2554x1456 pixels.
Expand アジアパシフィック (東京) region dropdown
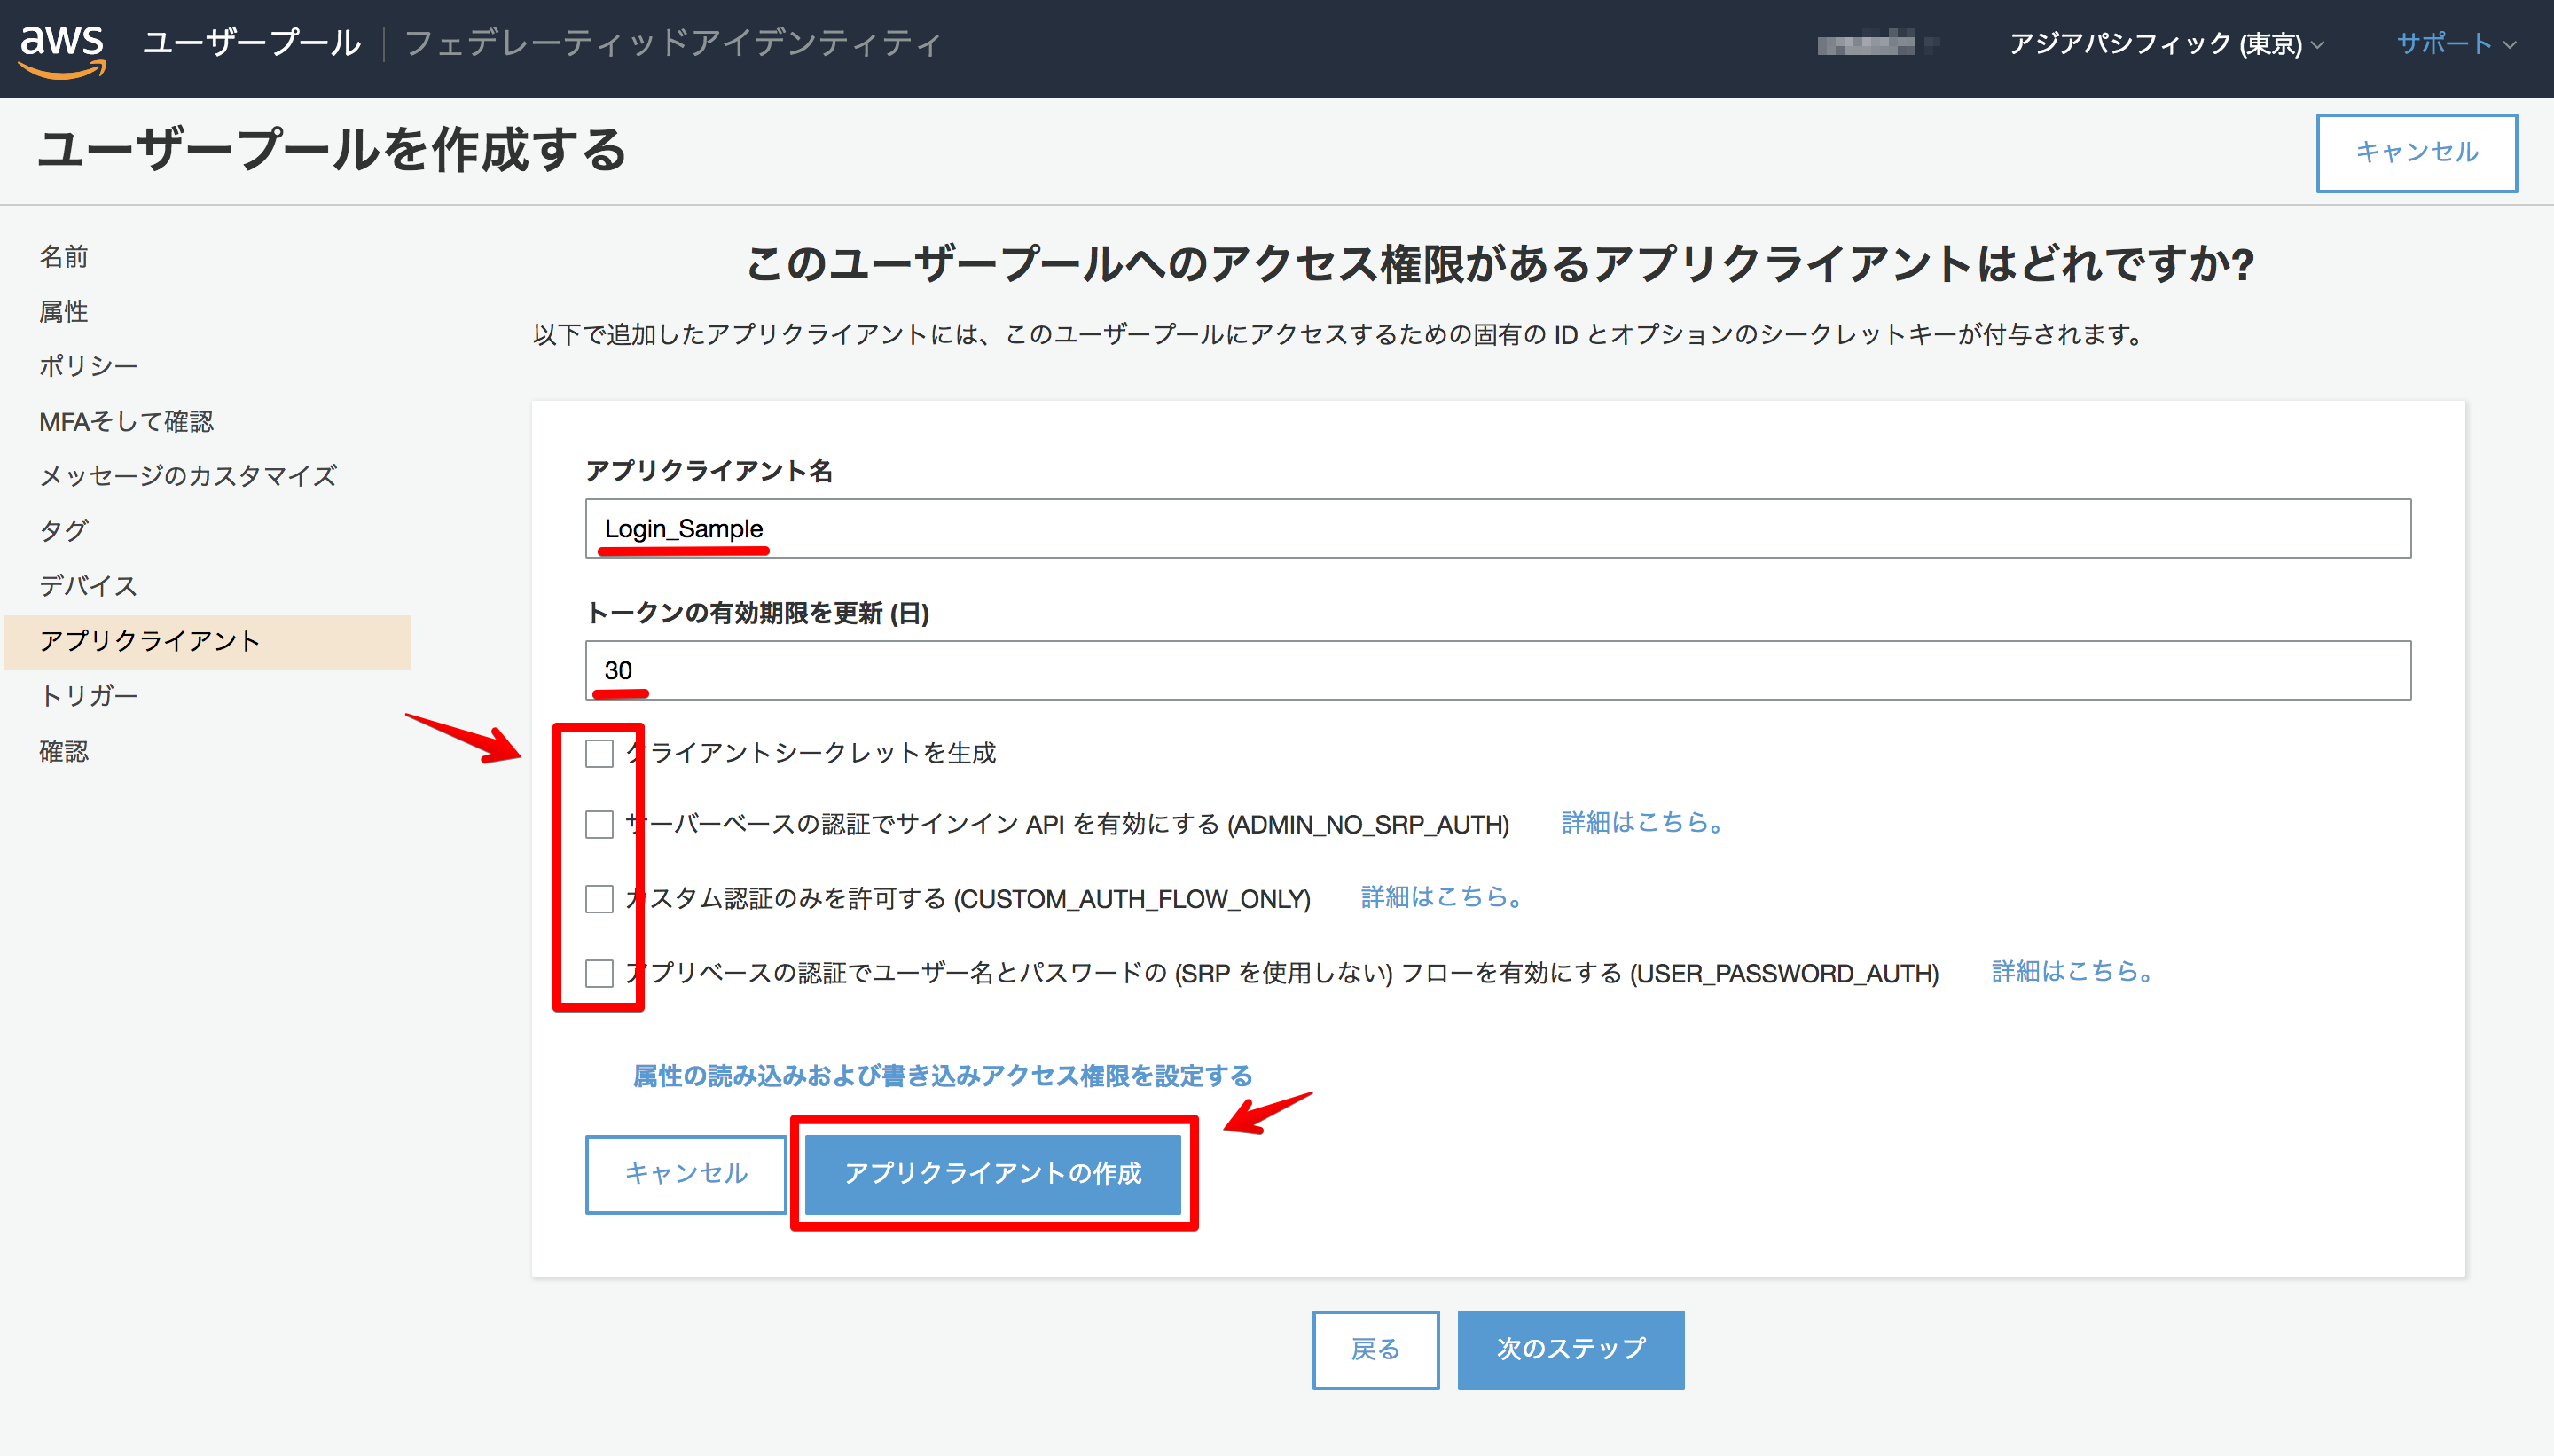click(2166, 43)
